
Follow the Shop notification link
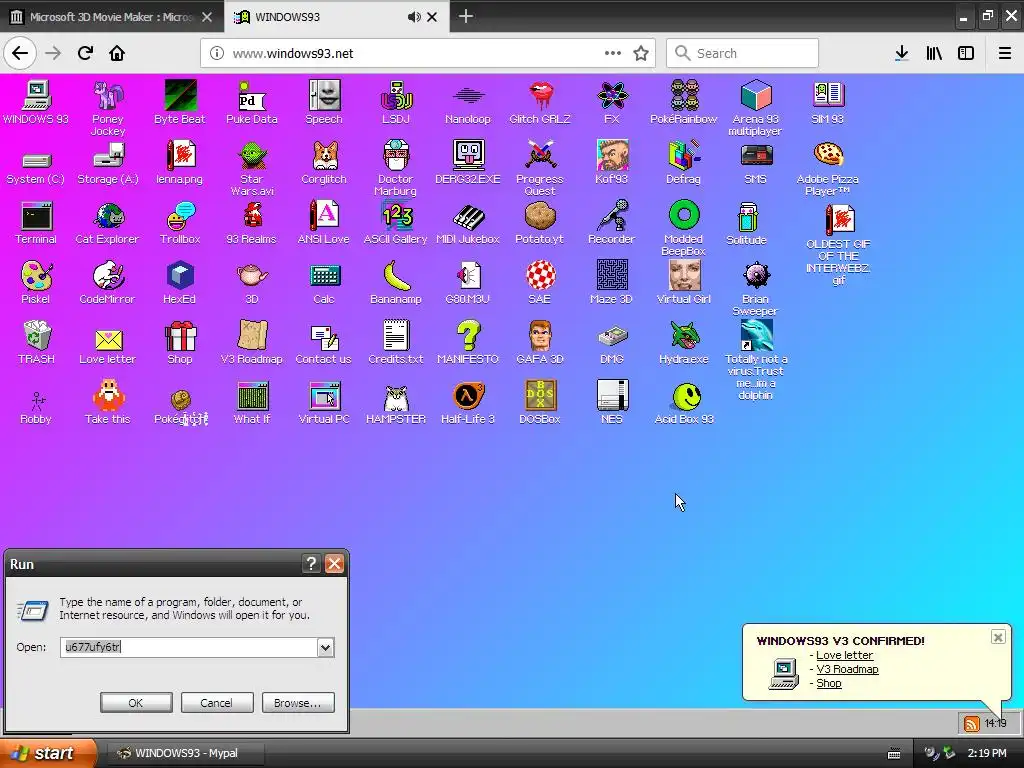point(829,683)
